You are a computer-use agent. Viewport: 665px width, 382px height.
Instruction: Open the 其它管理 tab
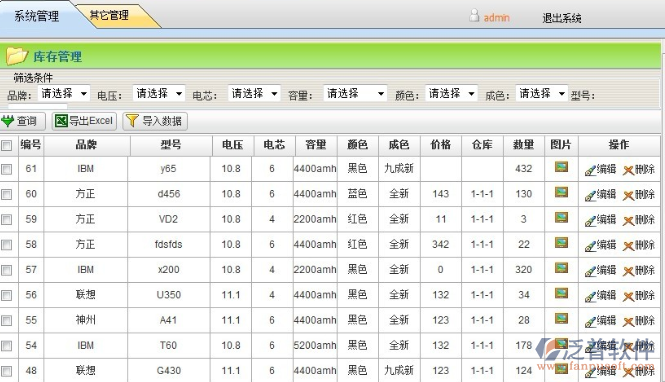pyautogui.click(x=109, y=16)
